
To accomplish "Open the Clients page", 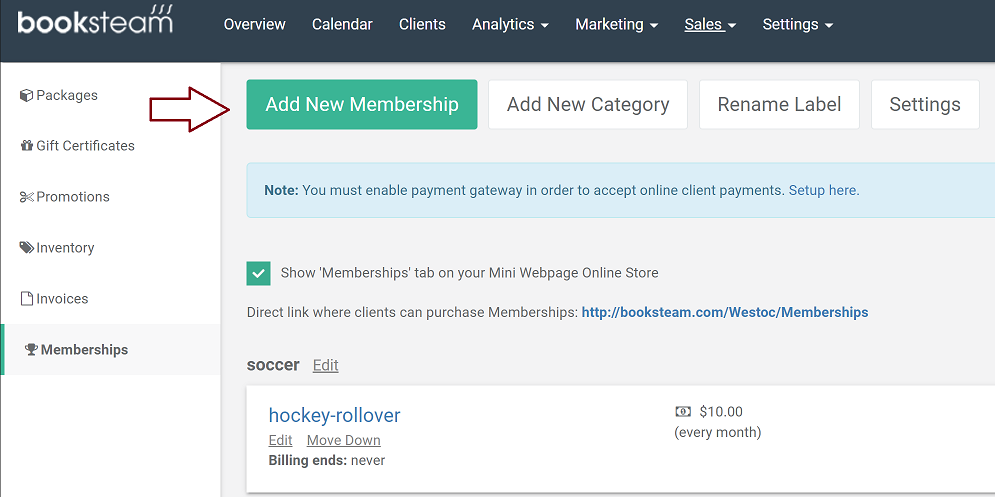I will (422, 25).
